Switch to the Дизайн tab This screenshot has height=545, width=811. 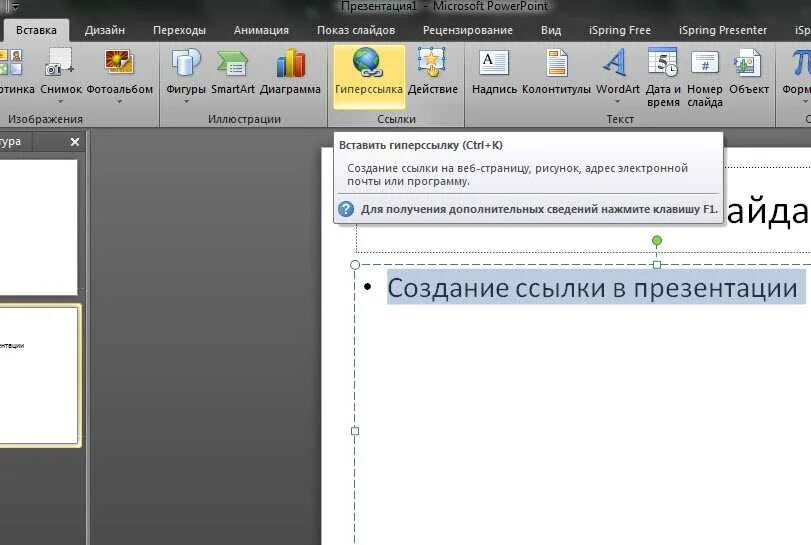tap(104, 31)
